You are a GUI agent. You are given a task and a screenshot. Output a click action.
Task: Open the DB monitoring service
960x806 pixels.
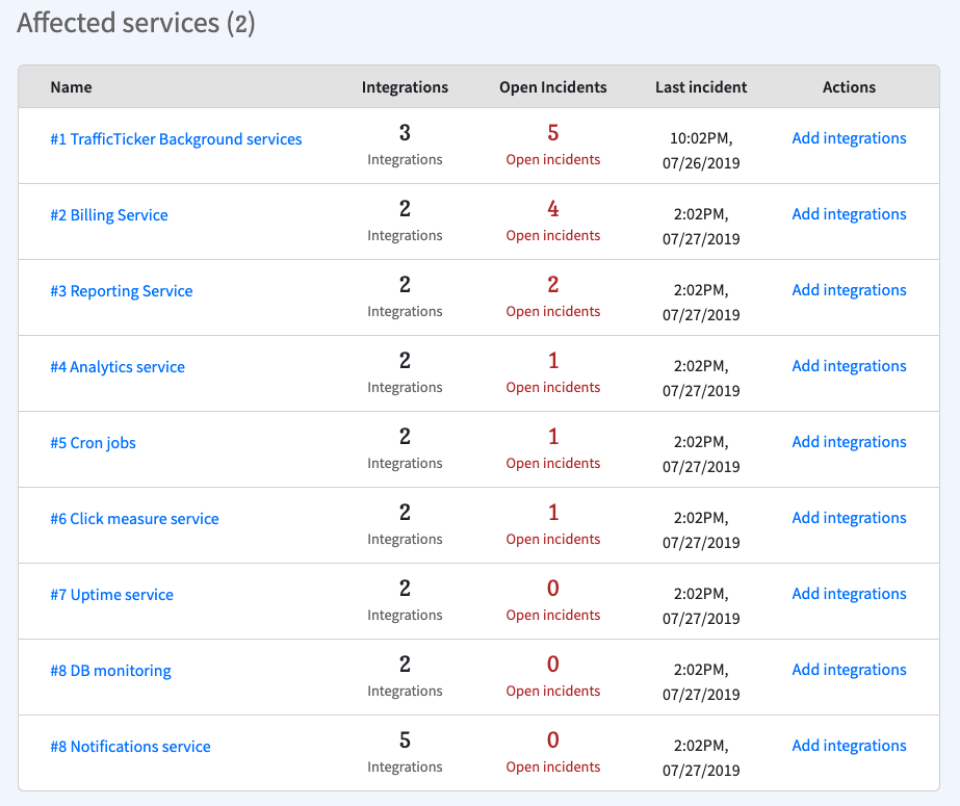pos(110,671)
